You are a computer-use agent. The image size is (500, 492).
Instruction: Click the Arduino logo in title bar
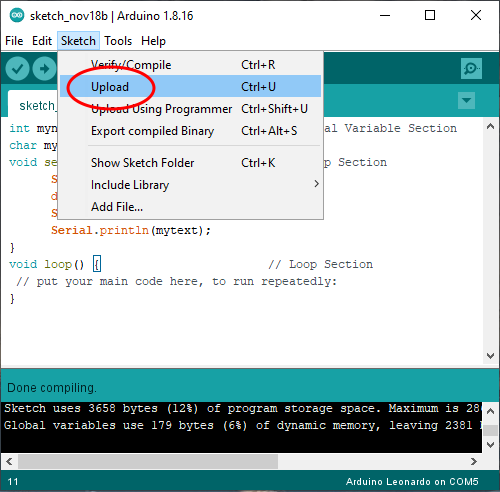click(x=17, y=15)
